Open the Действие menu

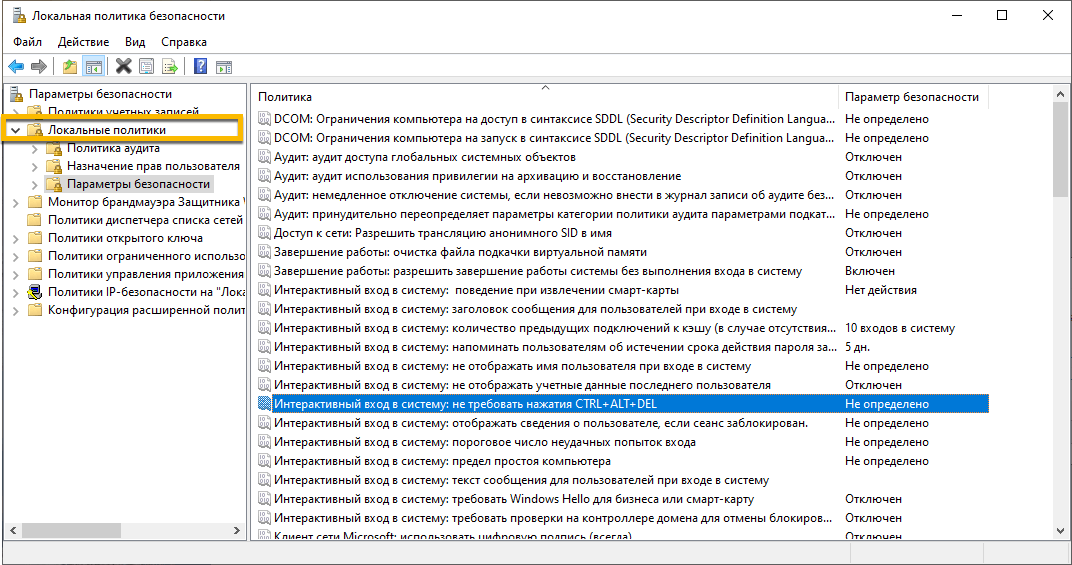(x=84, y=42)
